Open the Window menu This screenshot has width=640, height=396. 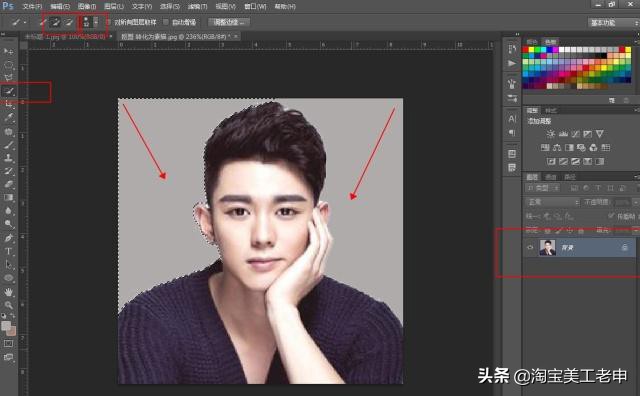[255, 7]
